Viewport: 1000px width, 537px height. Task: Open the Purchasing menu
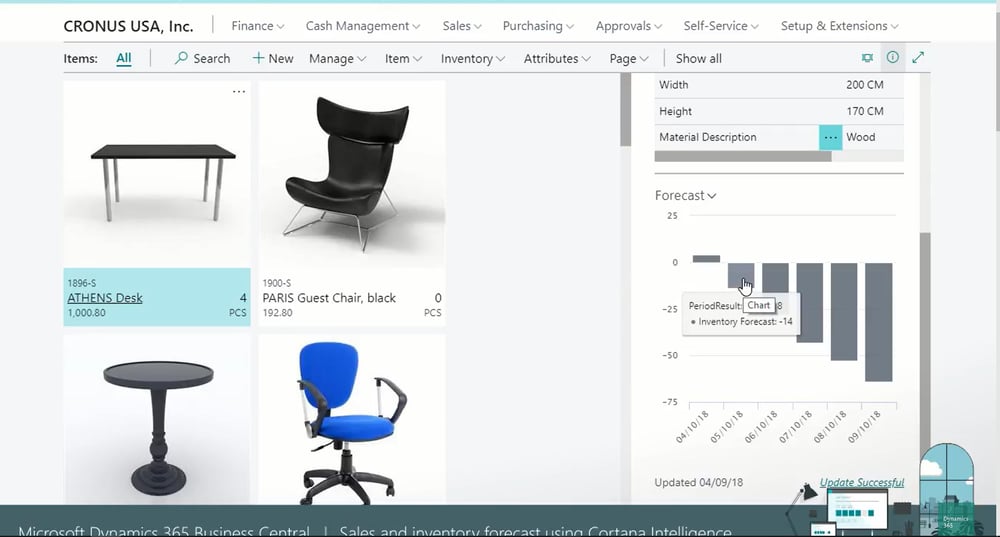(x=538, y=26)
